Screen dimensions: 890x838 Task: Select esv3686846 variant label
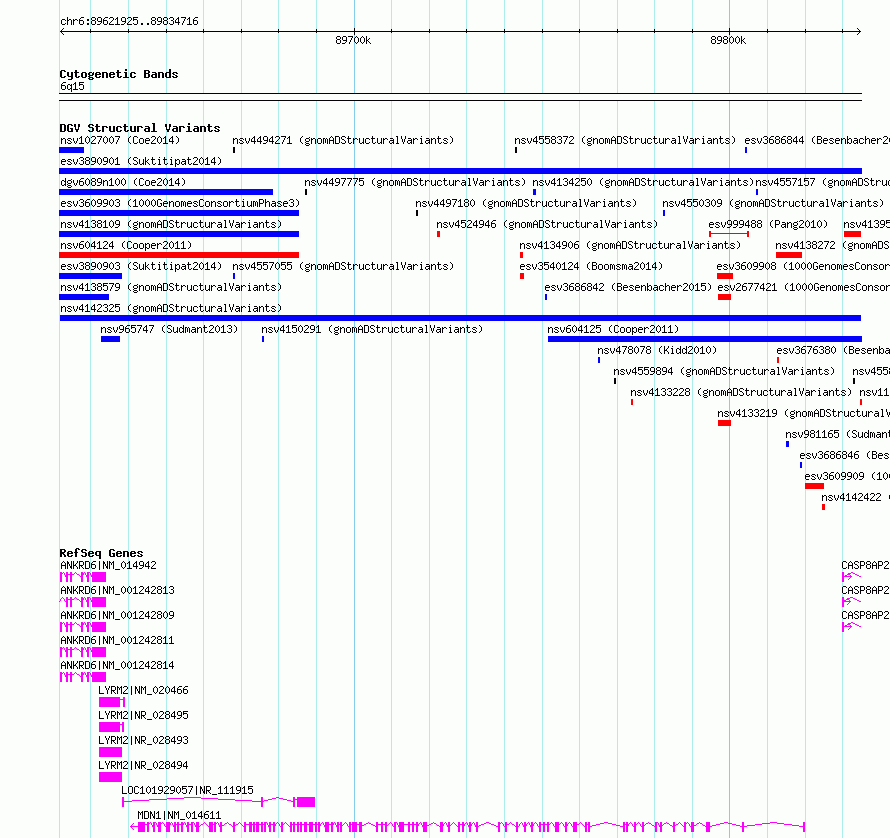[844, 455]
